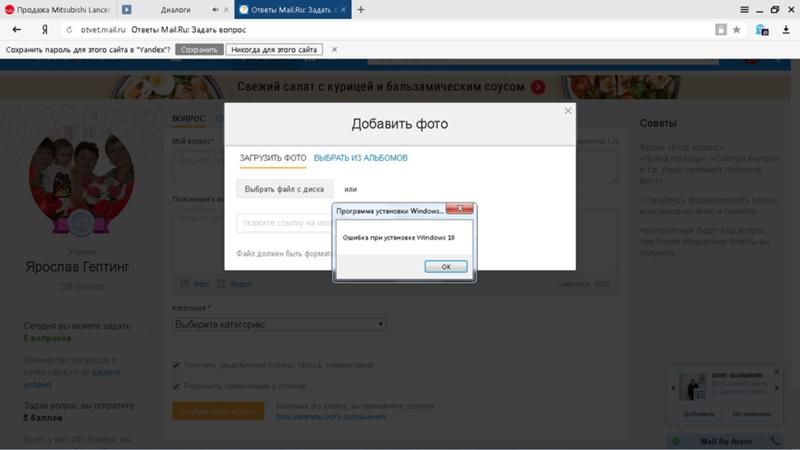800x450 pixels.
Task: Close the Windows installer error dialog
Action: pyautogui.click(x=459, y=209)
